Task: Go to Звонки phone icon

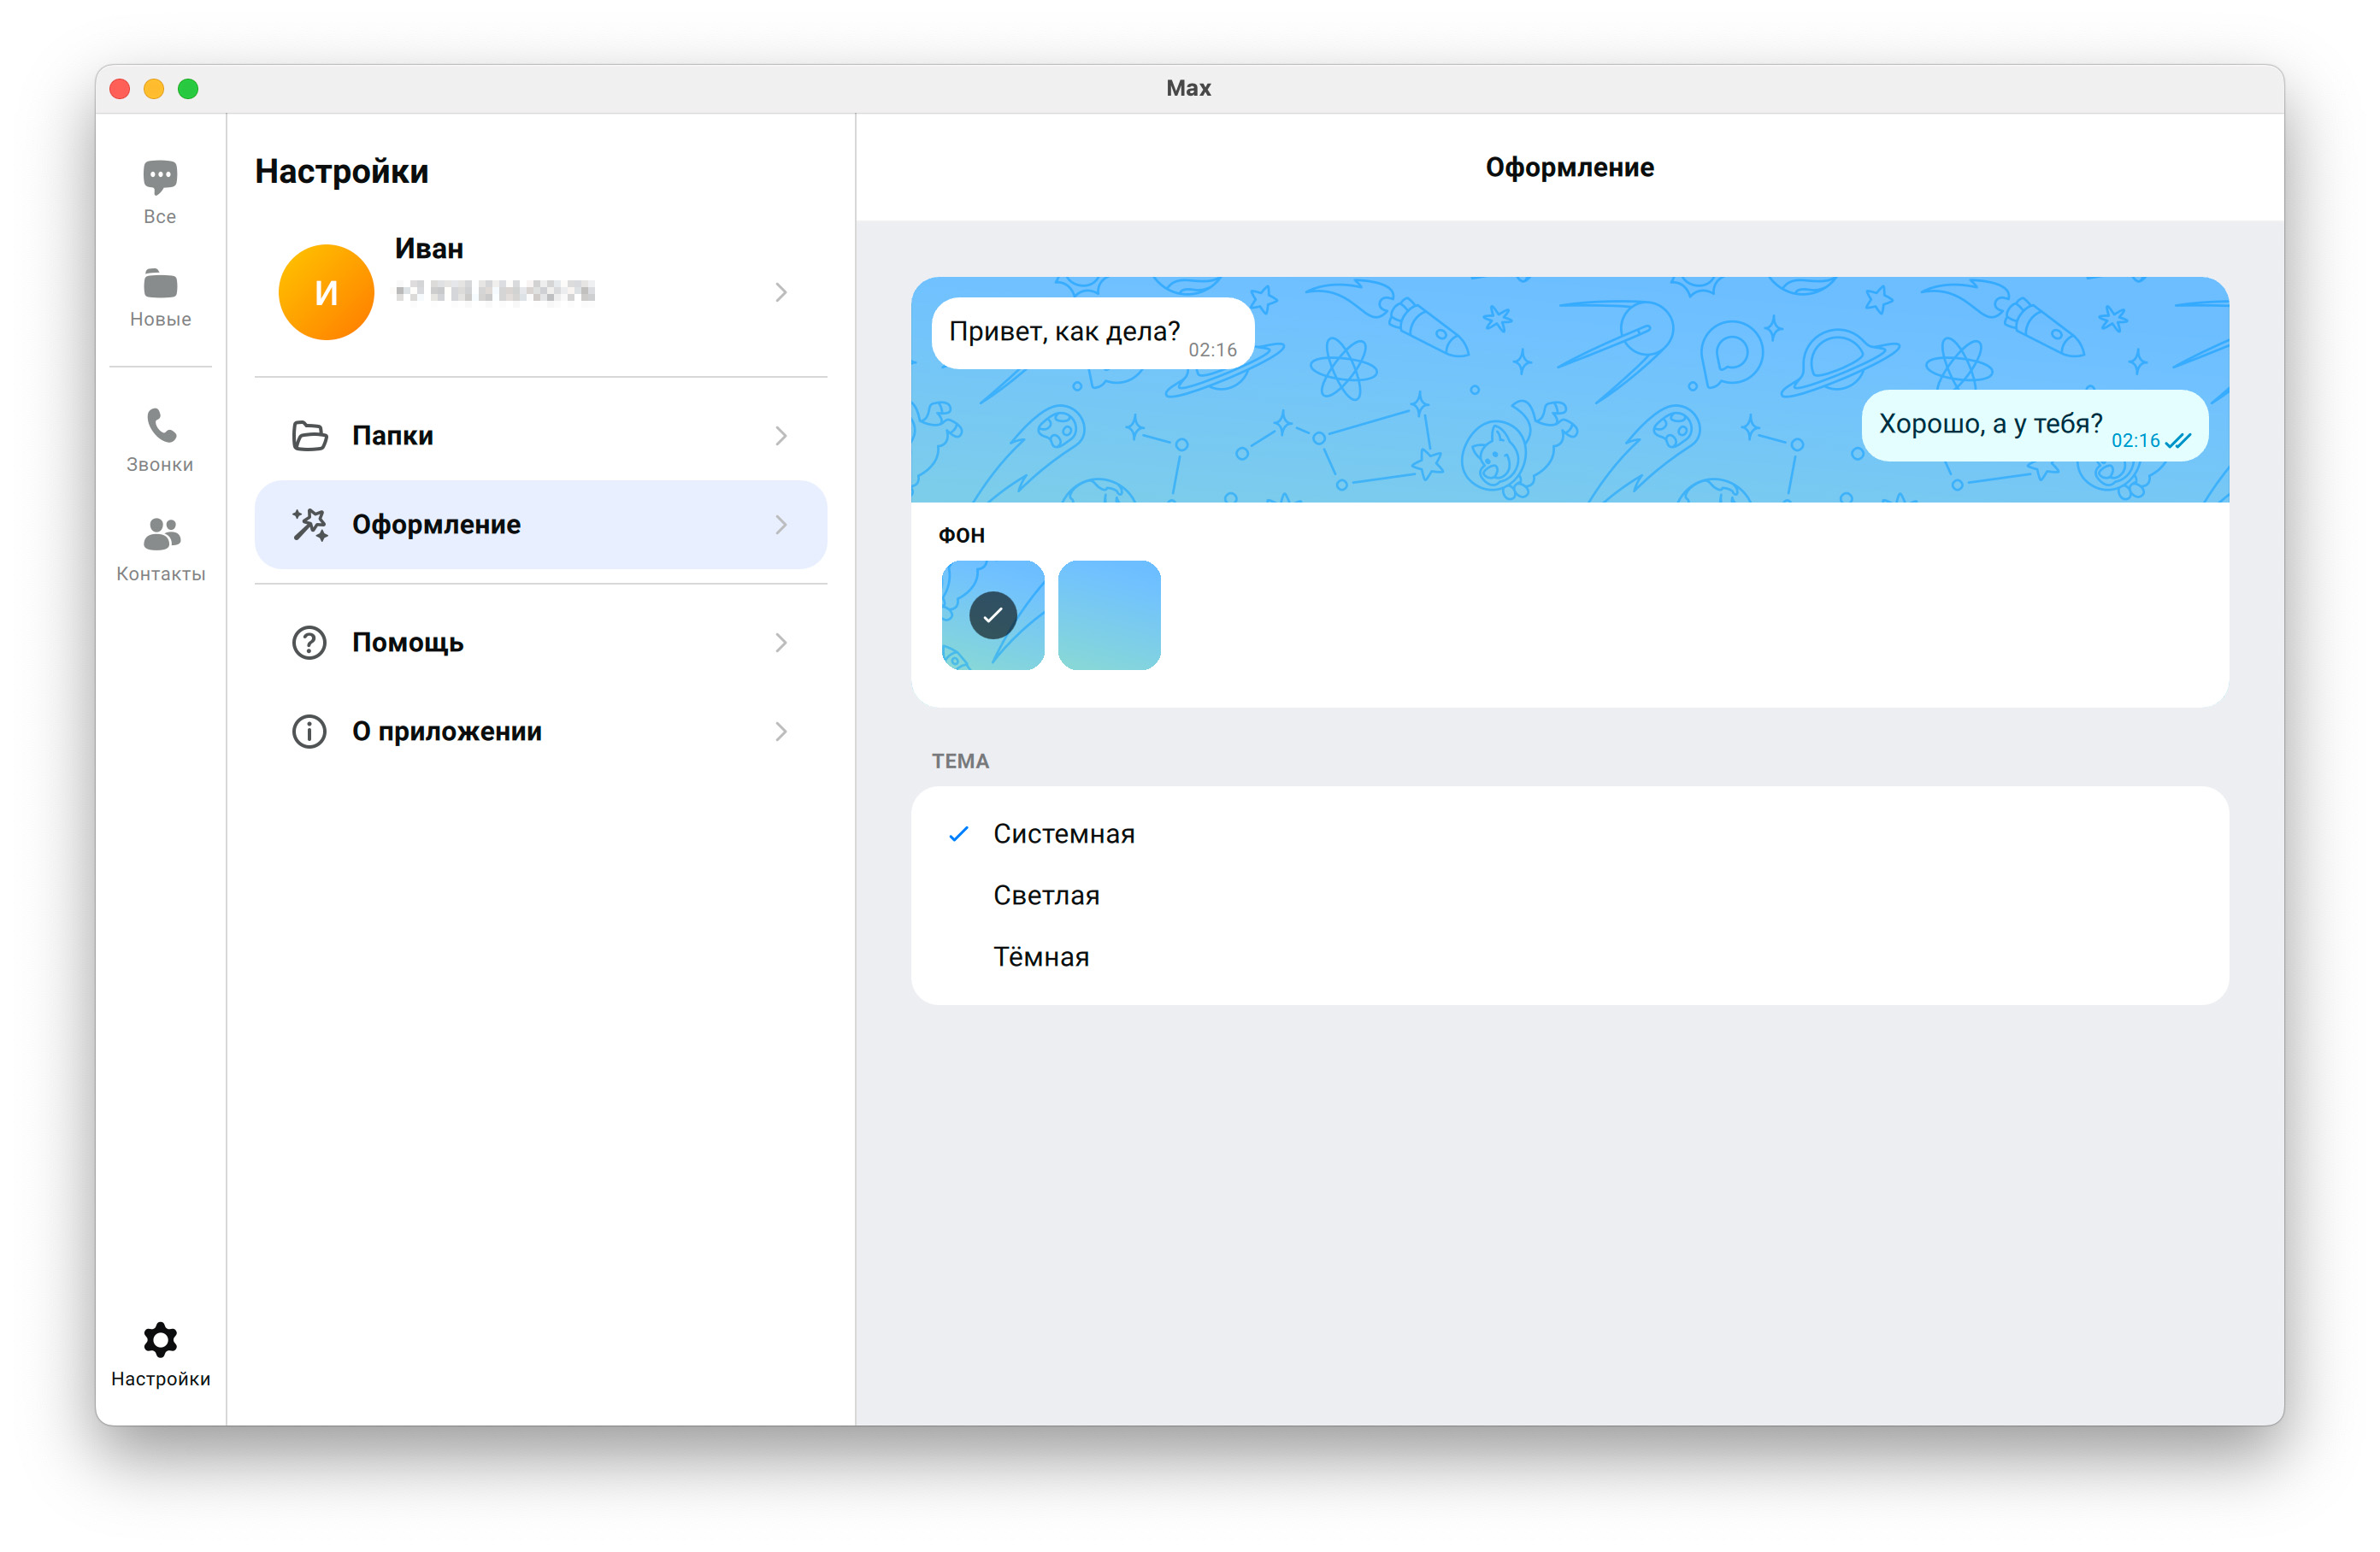Action: 161,426
